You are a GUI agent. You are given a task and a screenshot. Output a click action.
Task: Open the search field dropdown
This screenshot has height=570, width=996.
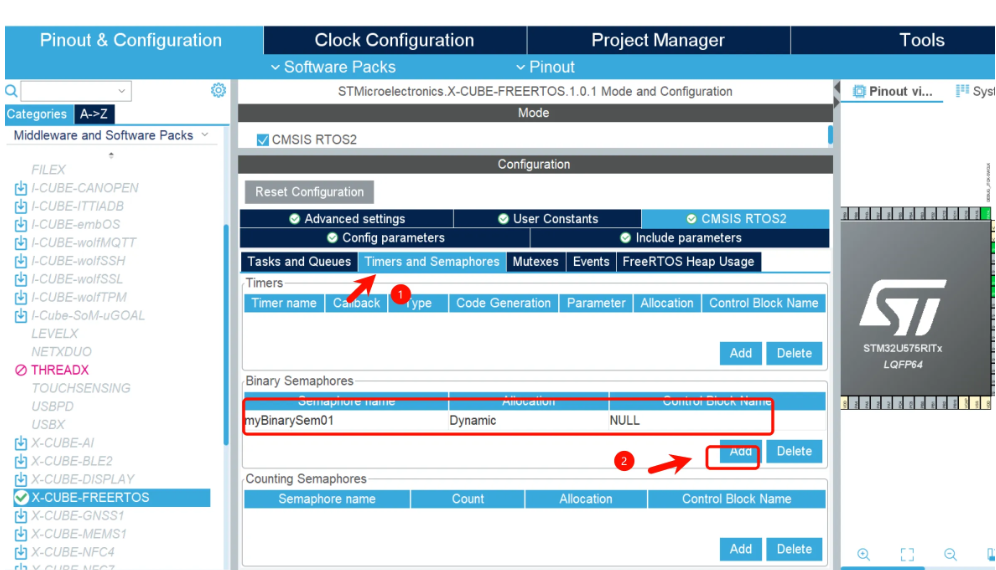pos(121,91)
